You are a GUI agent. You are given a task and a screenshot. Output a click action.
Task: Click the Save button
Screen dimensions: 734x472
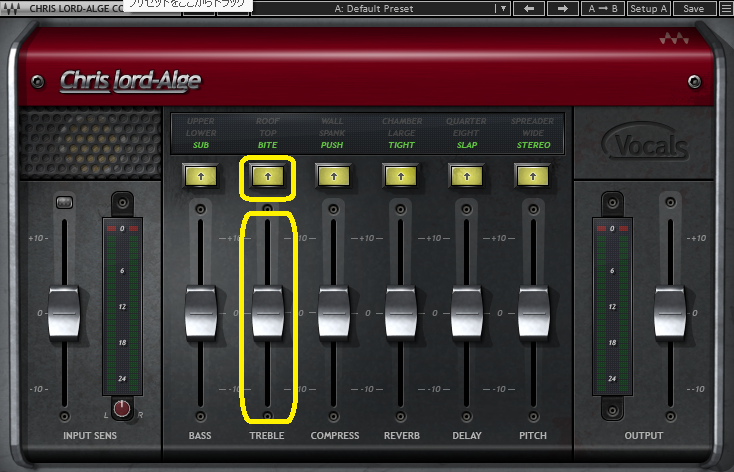point(692,8)
